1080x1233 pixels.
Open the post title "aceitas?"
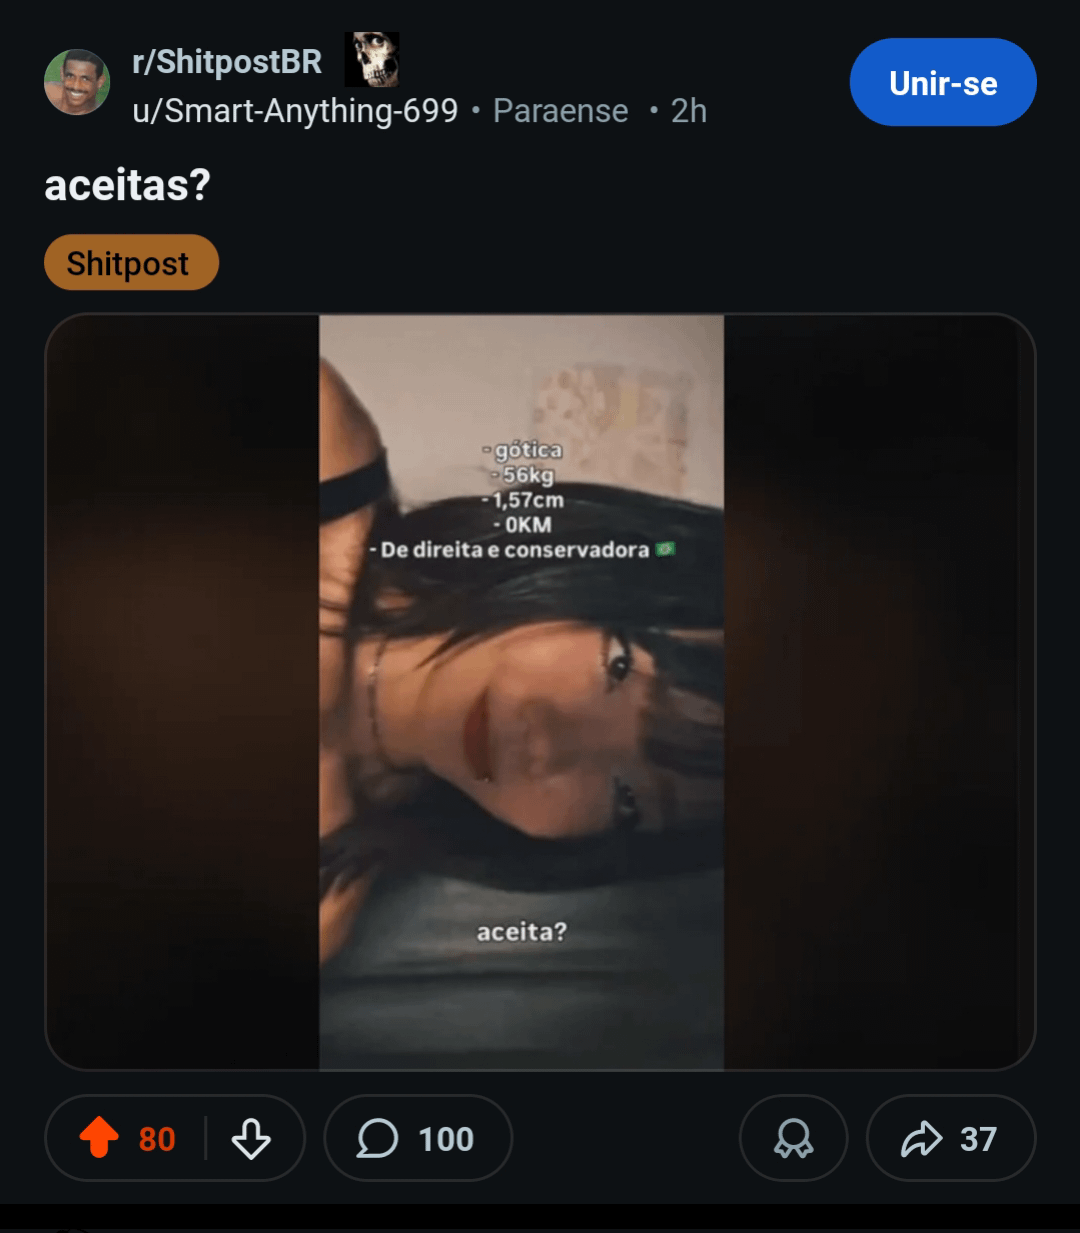point(127,186)
